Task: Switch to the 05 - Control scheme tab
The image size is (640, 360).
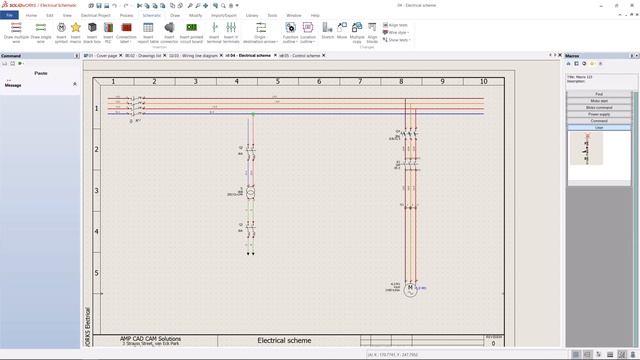Action: pos(300,56)
